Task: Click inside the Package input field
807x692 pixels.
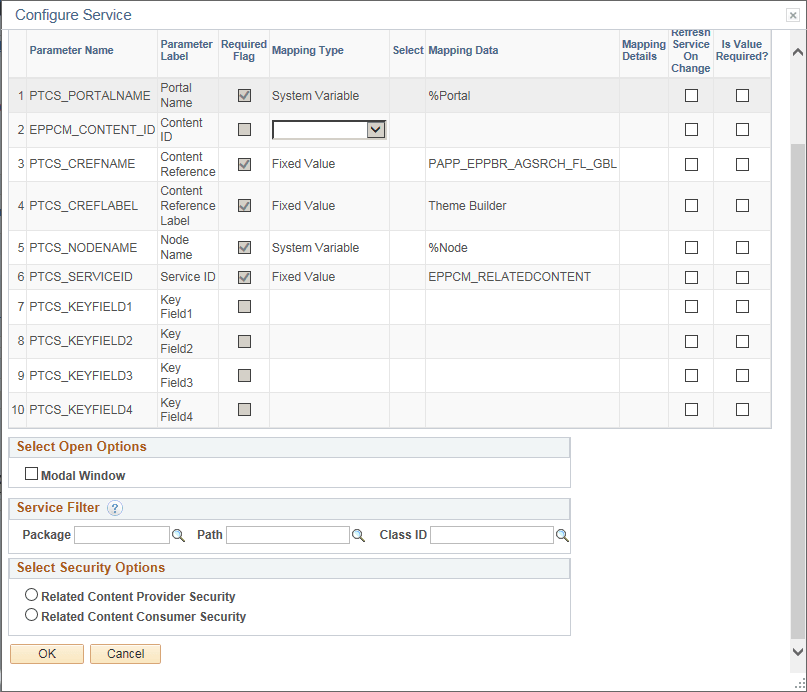Action: pos(120,535)
